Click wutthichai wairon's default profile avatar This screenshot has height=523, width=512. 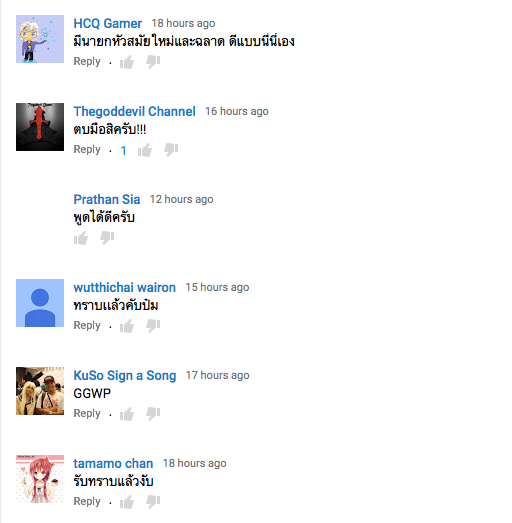coord(40,303)
